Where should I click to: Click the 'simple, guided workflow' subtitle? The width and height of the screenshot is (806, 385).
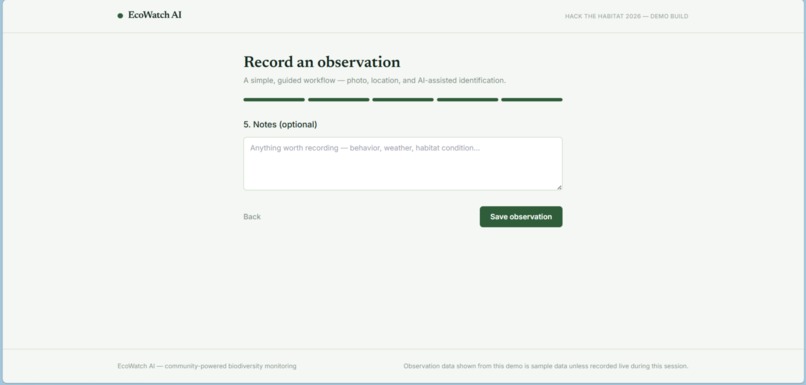(374, 80)
